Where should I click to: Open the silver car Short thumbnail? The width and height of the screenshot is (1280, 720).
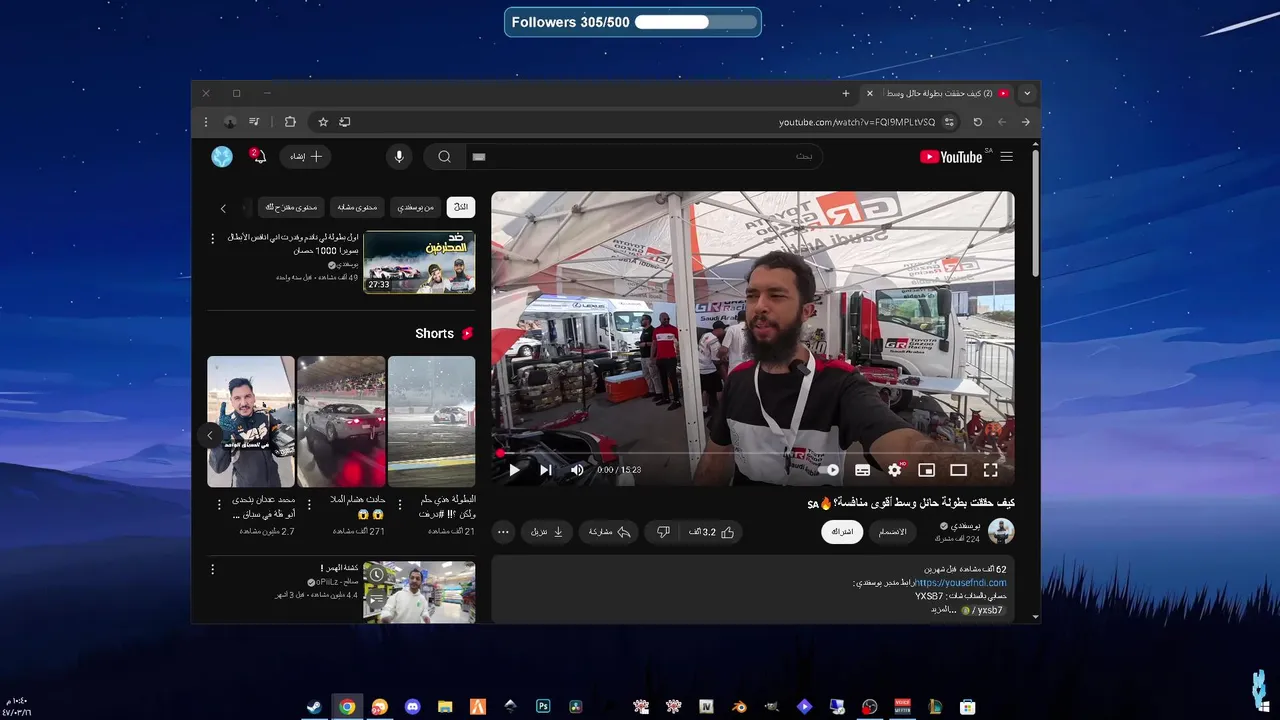point(341,421)
